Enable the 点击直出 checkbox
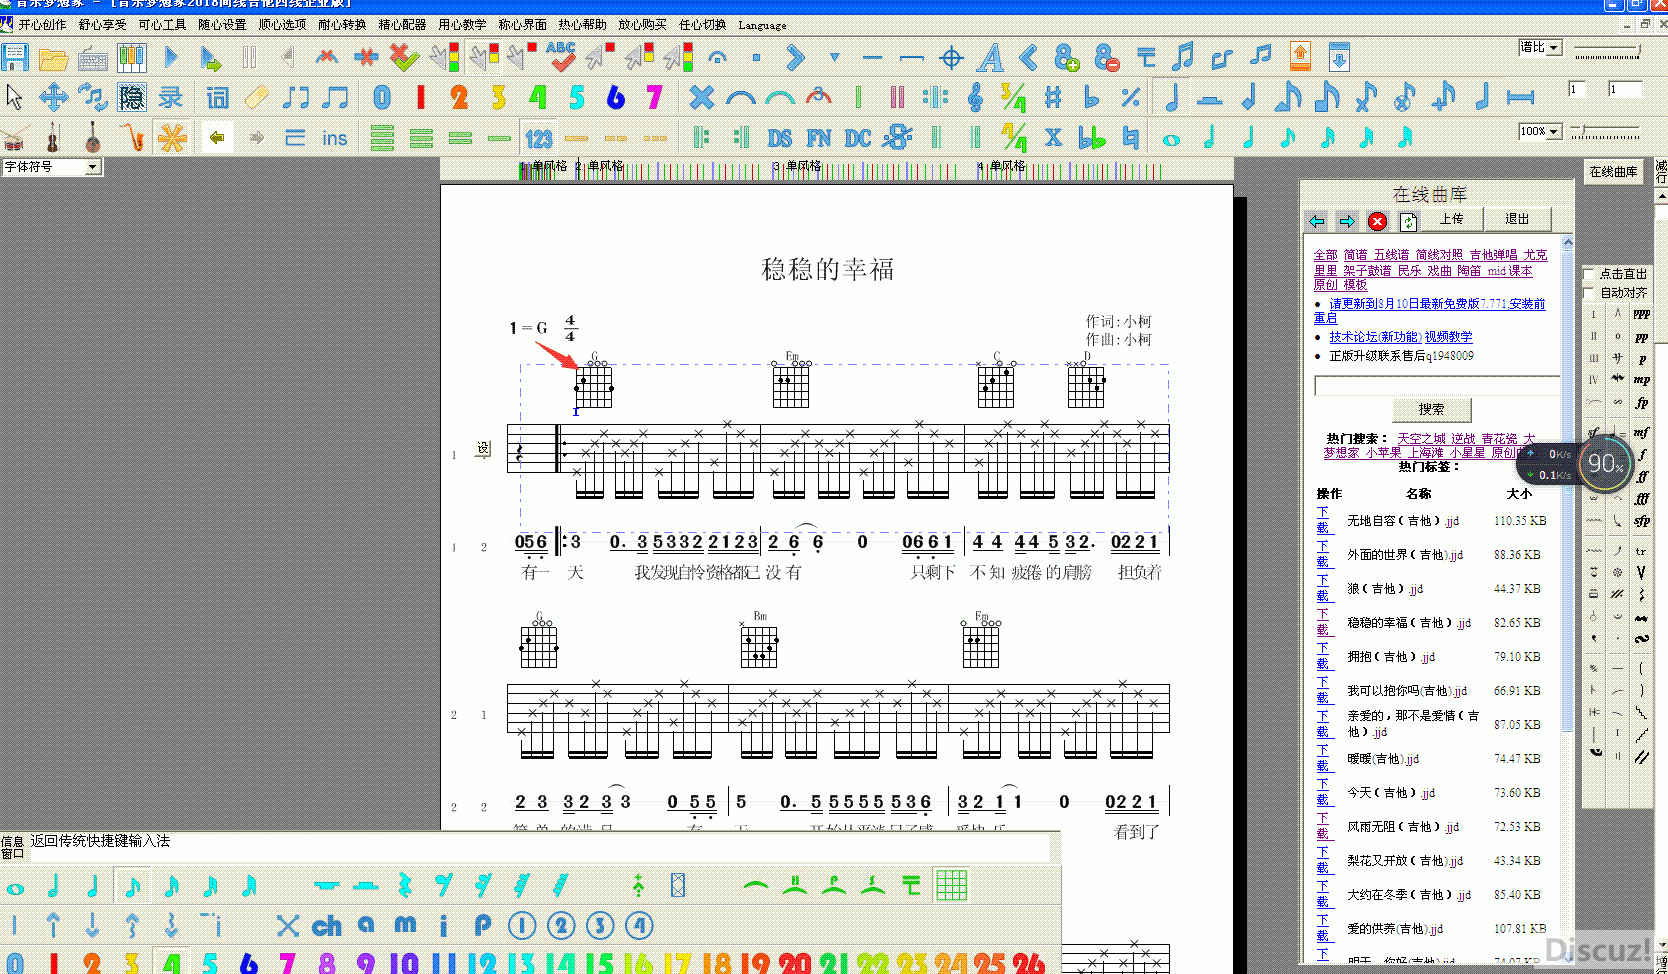 [1589, 274]
